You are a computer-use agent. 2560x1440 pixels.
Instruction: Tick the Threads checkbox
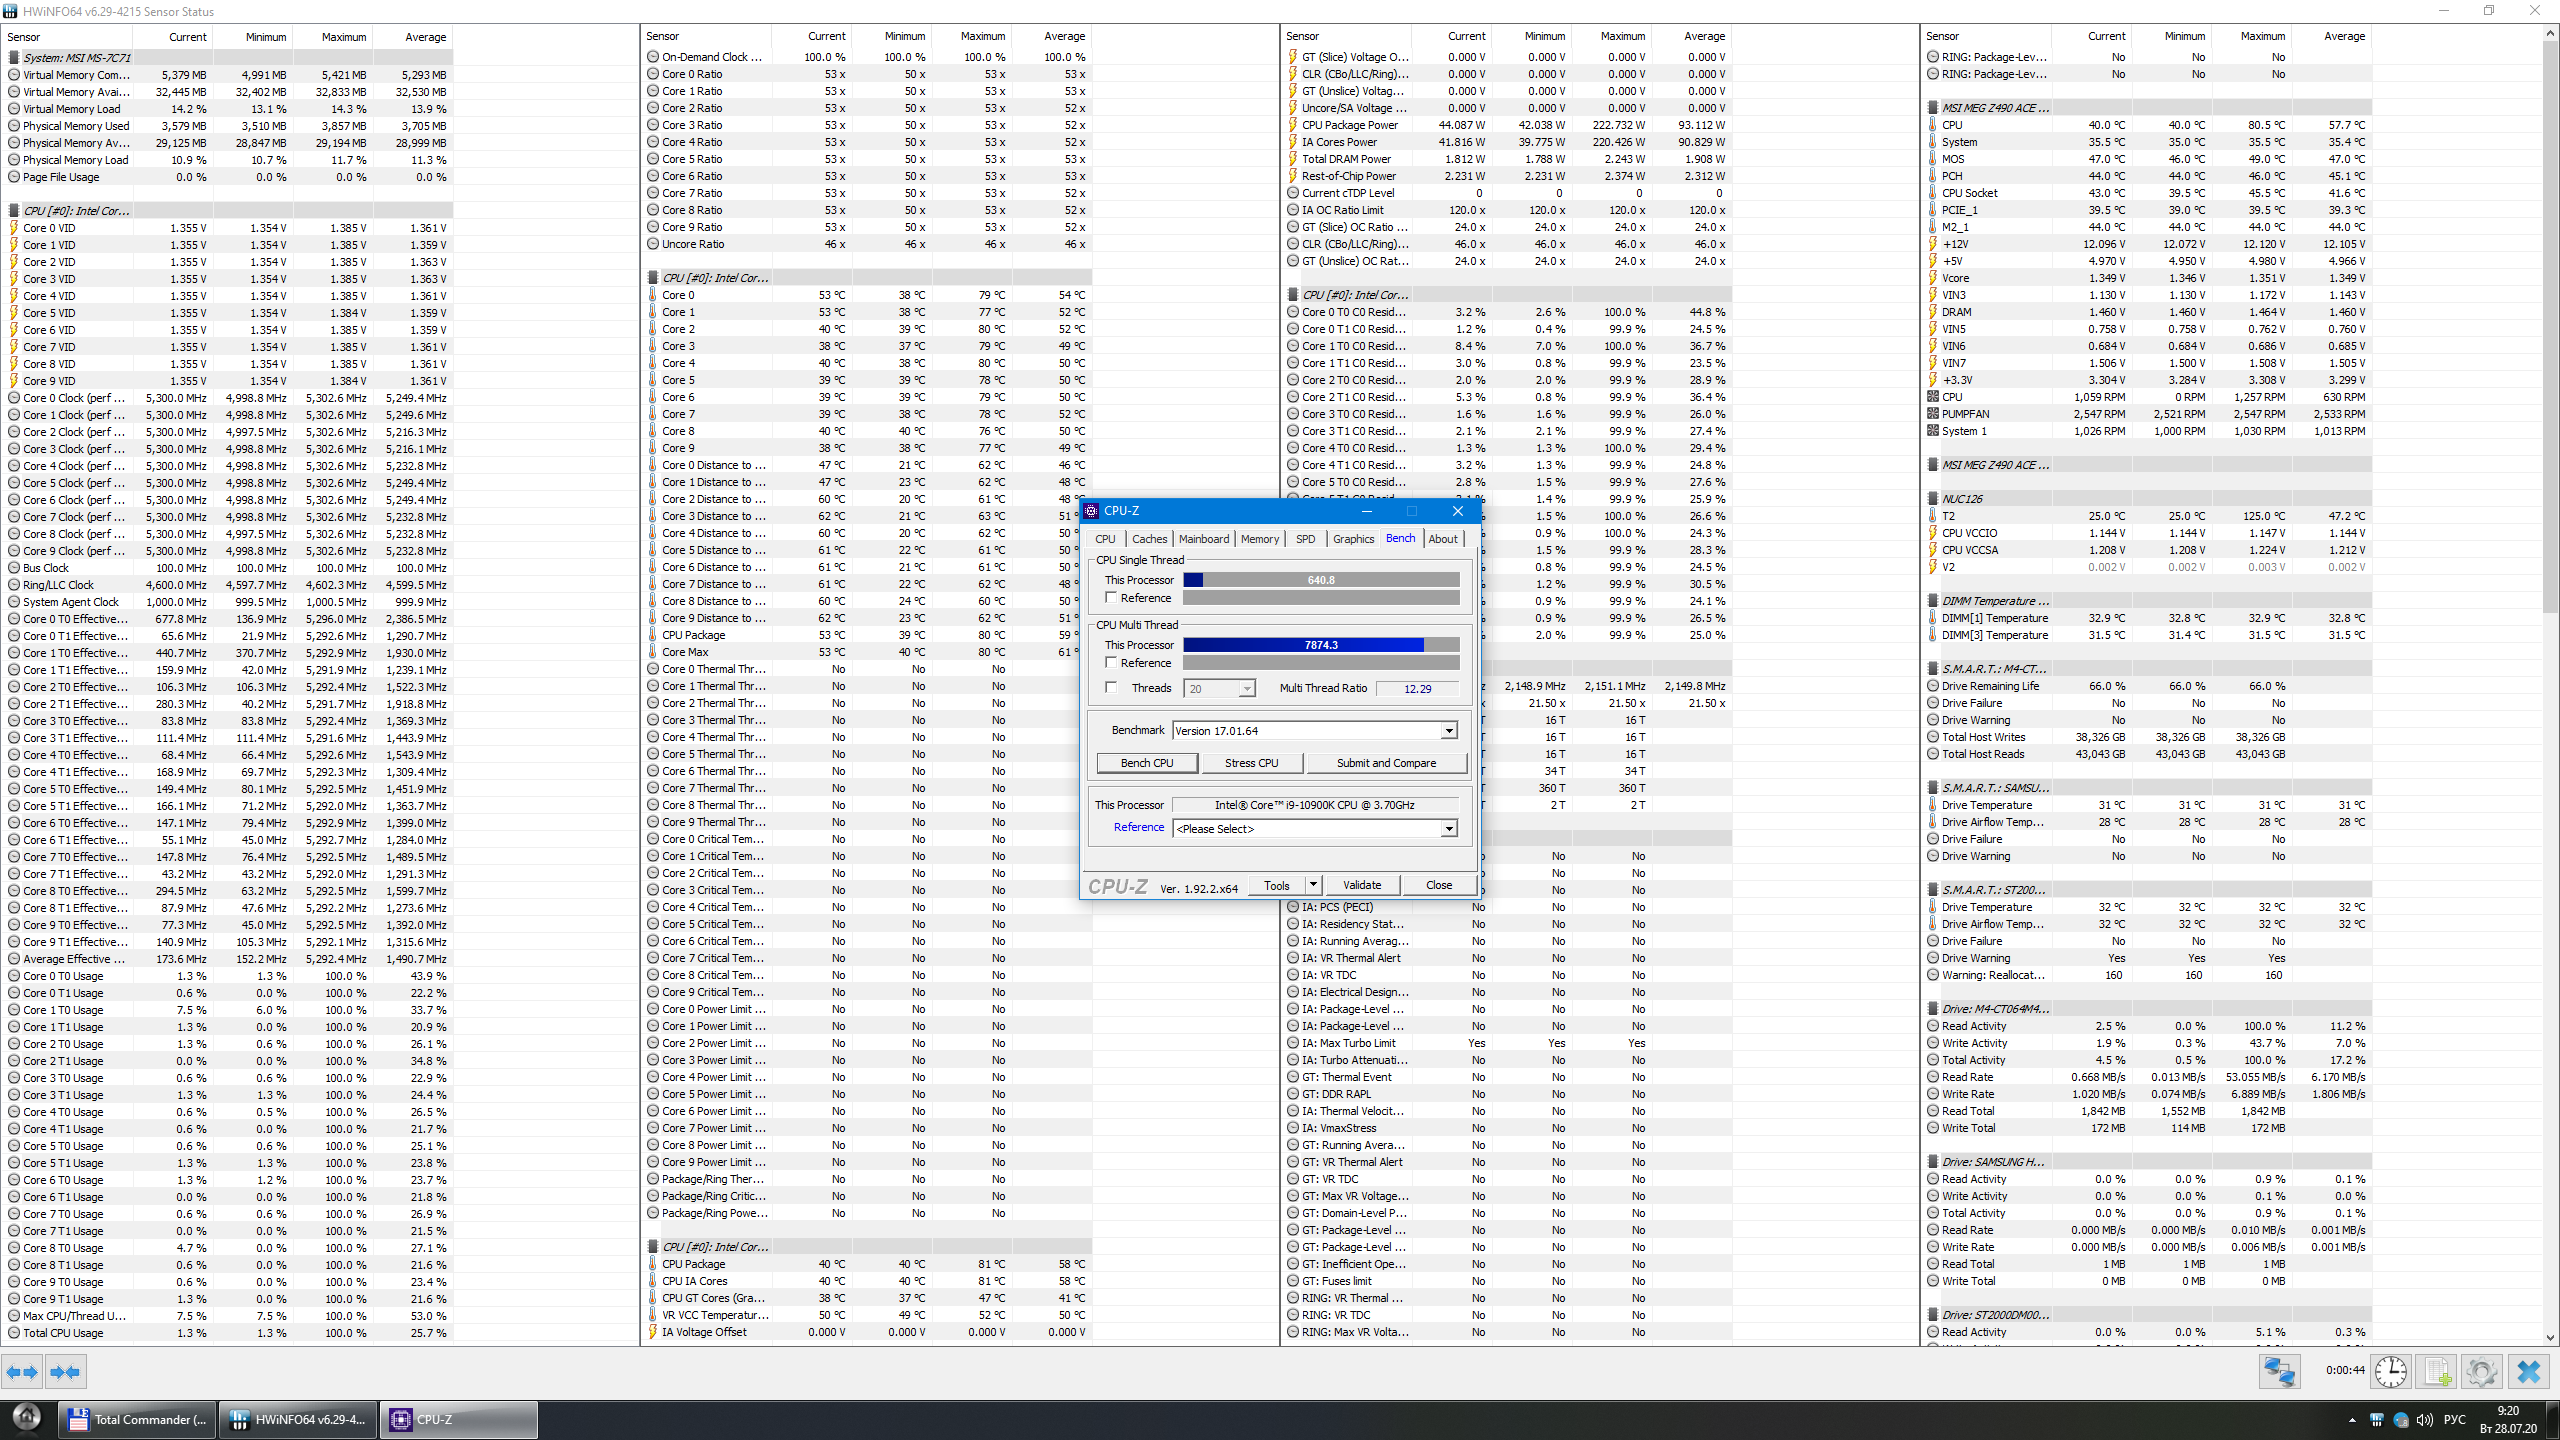[1111, 688]
